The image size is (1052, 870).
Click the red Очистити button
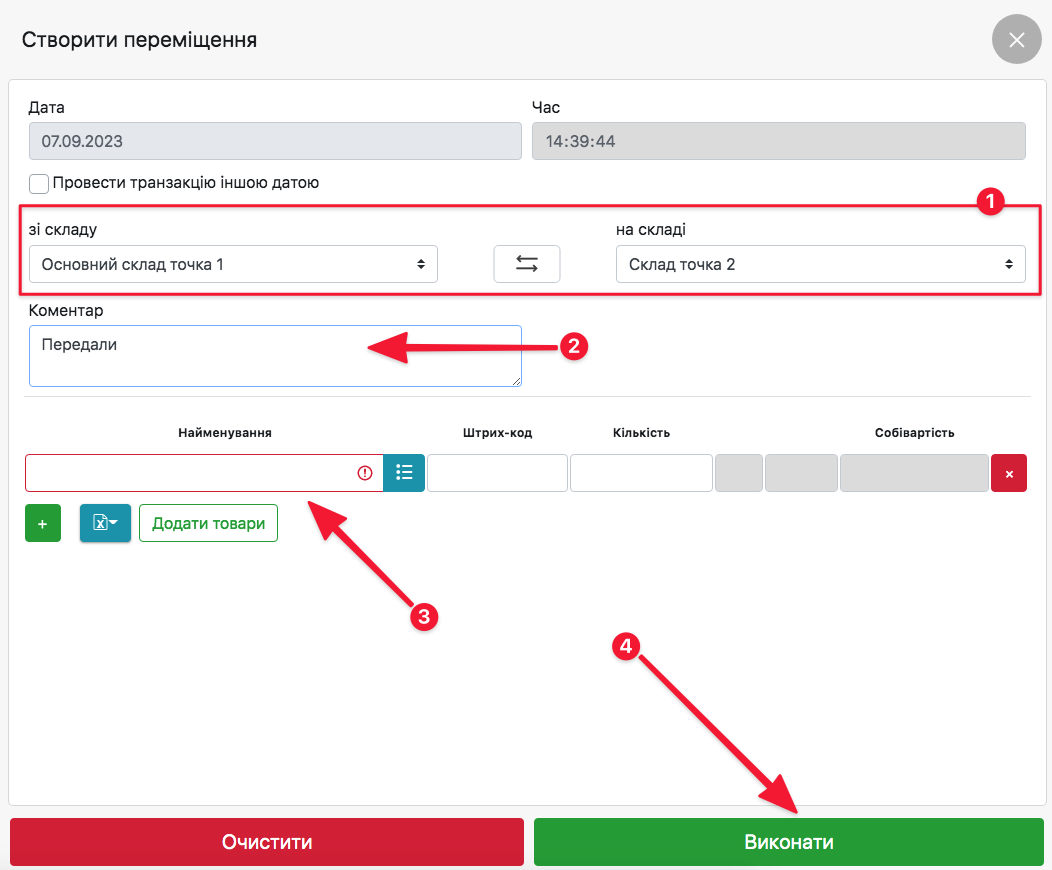[x=267, y=842]
